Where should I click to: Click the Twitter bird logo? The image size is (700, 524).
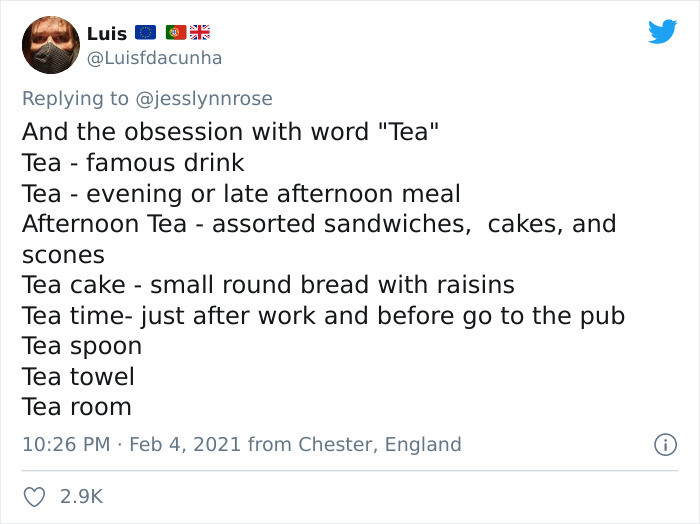pyautogui.click(x=661, y=32)
